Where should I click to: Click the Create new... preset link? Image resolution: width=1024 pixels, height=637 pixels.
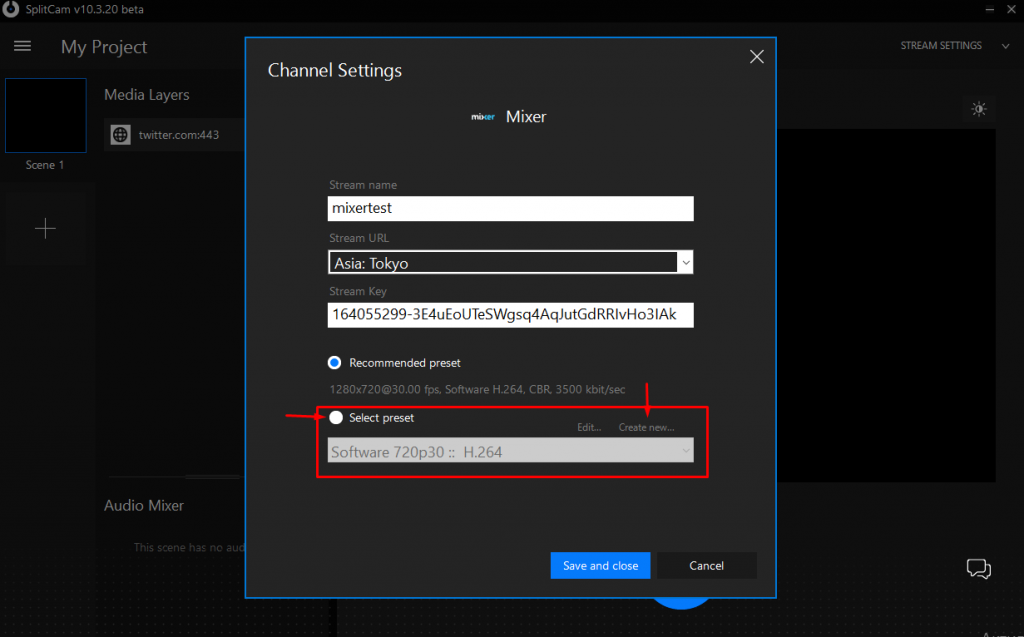[x=647, y=427]
